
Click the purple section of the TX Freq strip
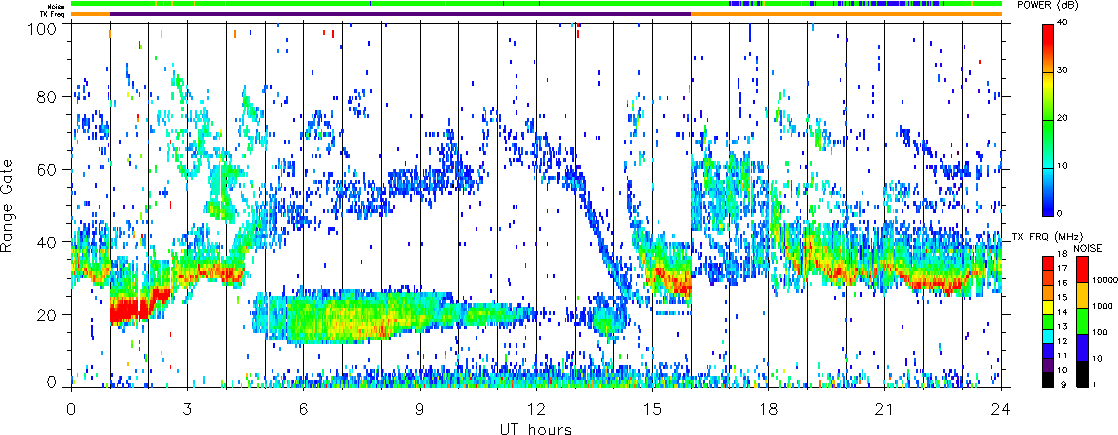(401, 14)
